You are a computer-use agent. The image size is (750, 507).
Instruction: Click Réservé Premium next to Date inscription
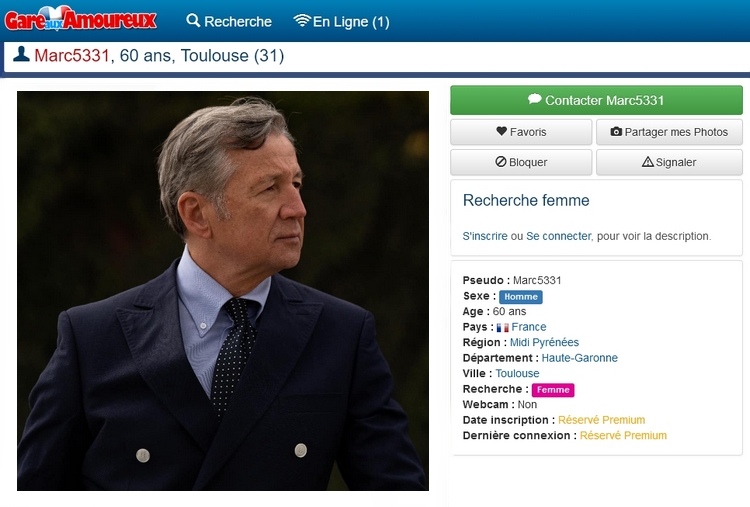(x=601, y=420)
